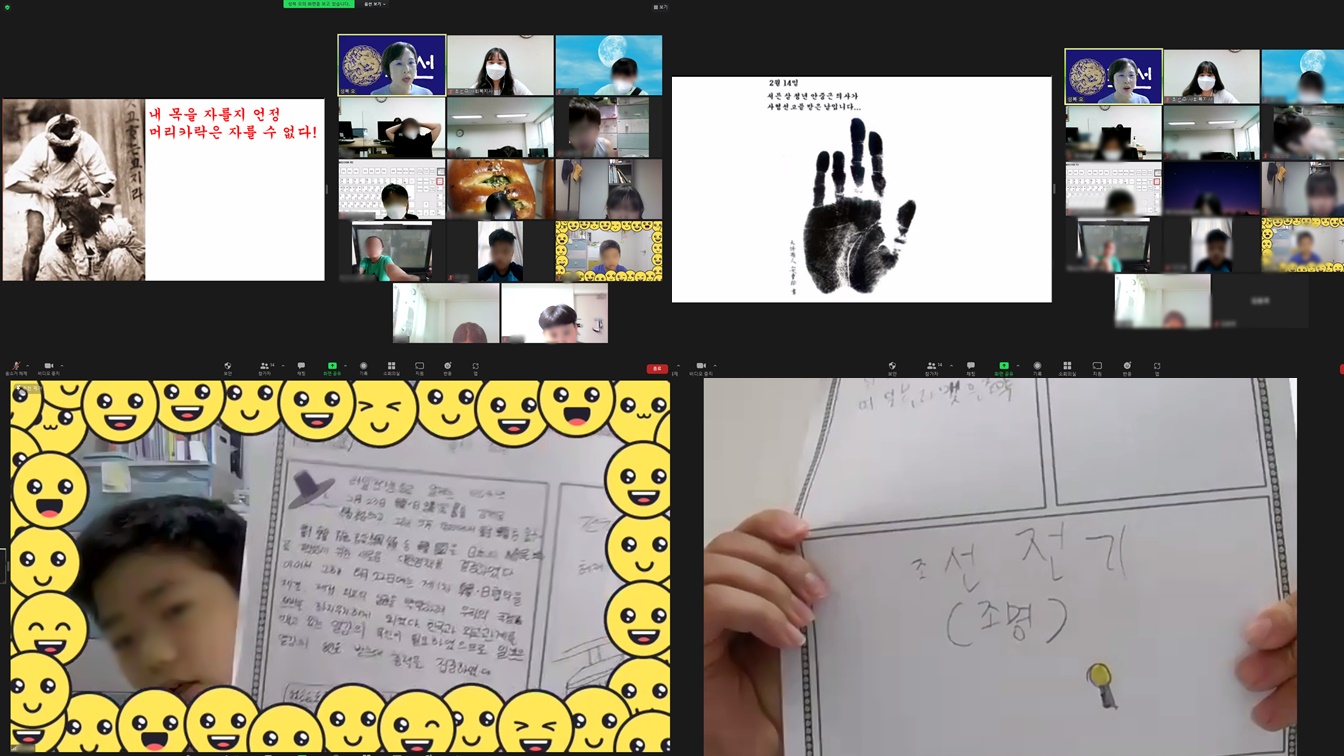Open Security shield in the left toolbar
The height and width of the screenshot is (756, 1344).
pyautogui.click(x=228, y=367)
